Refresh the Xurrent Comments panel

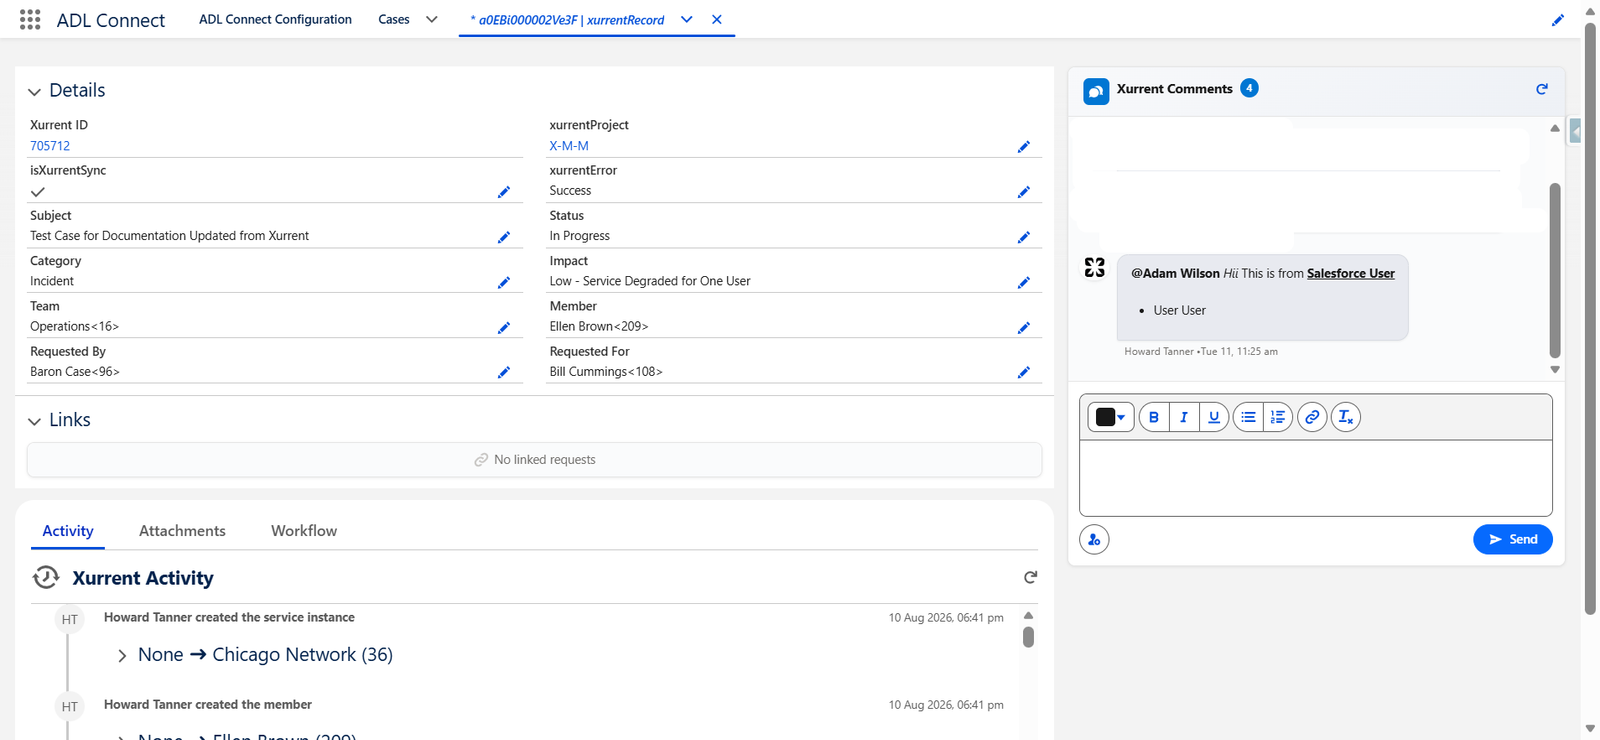pyautogui.click(x=1542, y=89)
